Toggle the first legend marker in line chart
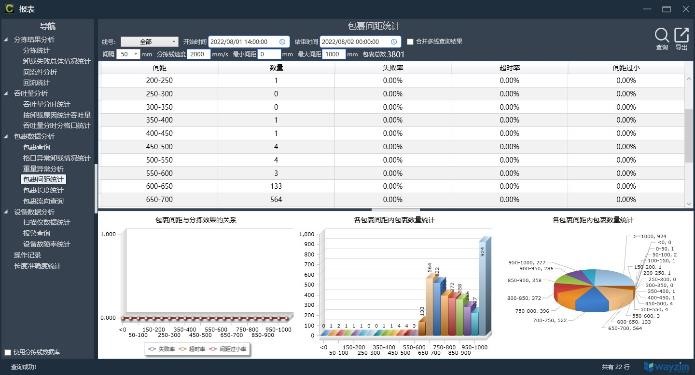Image resolution: width=695 pixels, height=375 pixels. [152, 349]
